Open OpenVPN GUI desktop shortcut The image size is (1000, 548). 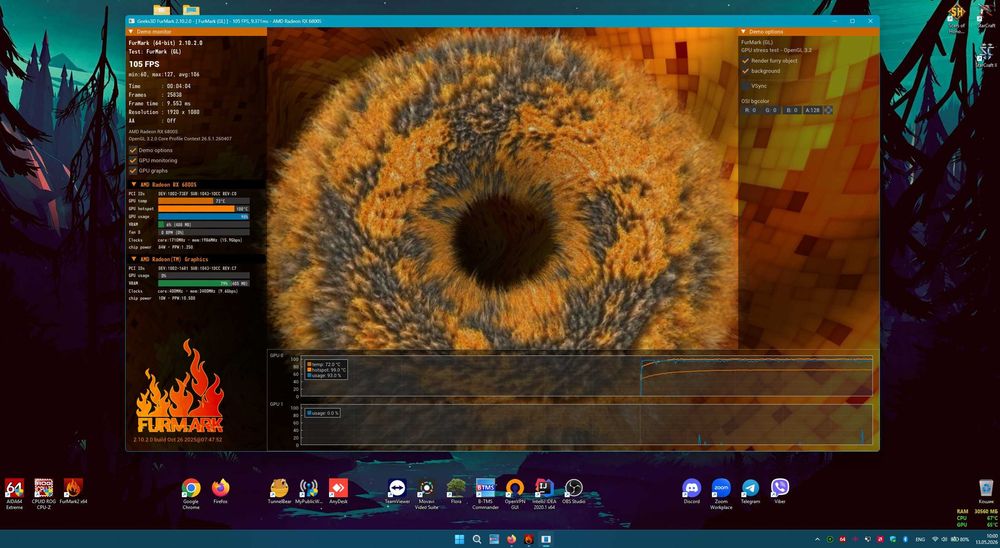[x=515, y=493]
